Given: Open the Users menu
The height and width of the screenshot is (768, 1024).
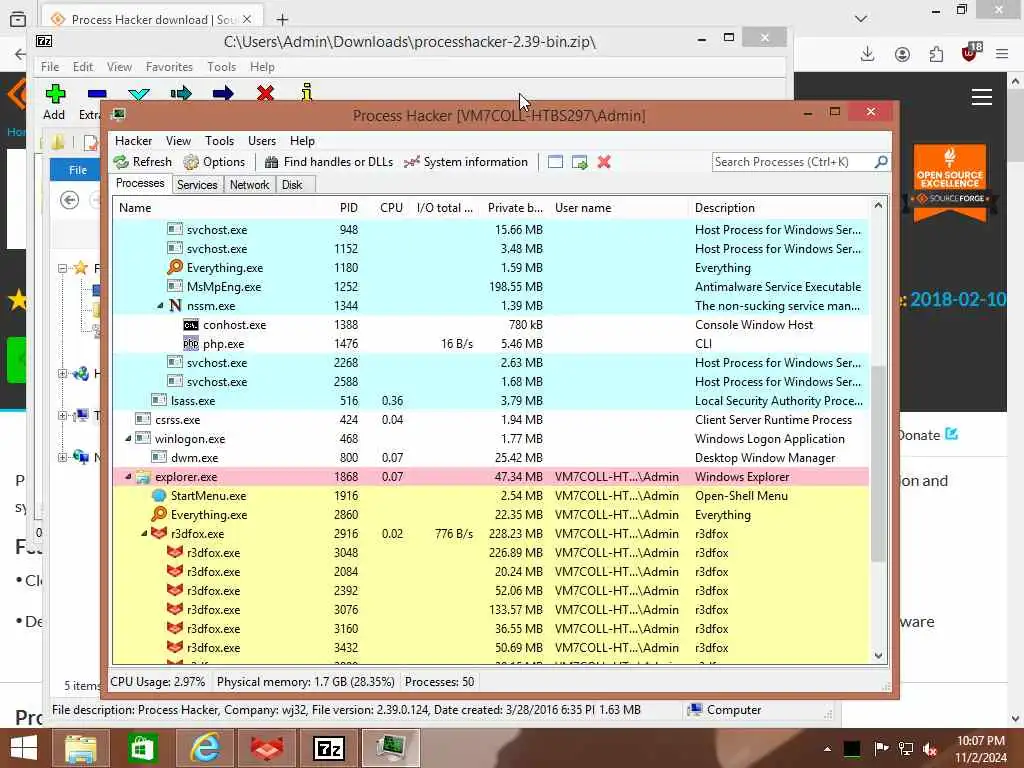Looking at the screenshot, I should 262,141.
